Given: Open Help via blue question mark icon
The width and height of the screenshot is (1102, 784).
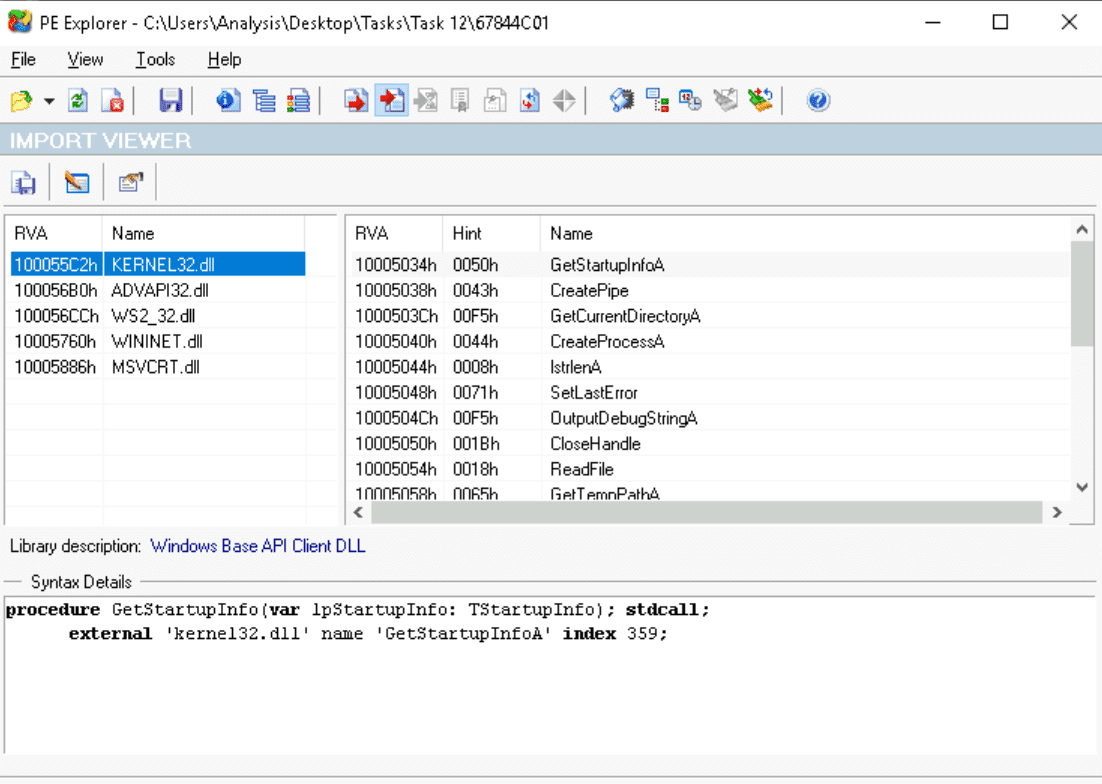Looking at the screenshot, I should (818, 100).
